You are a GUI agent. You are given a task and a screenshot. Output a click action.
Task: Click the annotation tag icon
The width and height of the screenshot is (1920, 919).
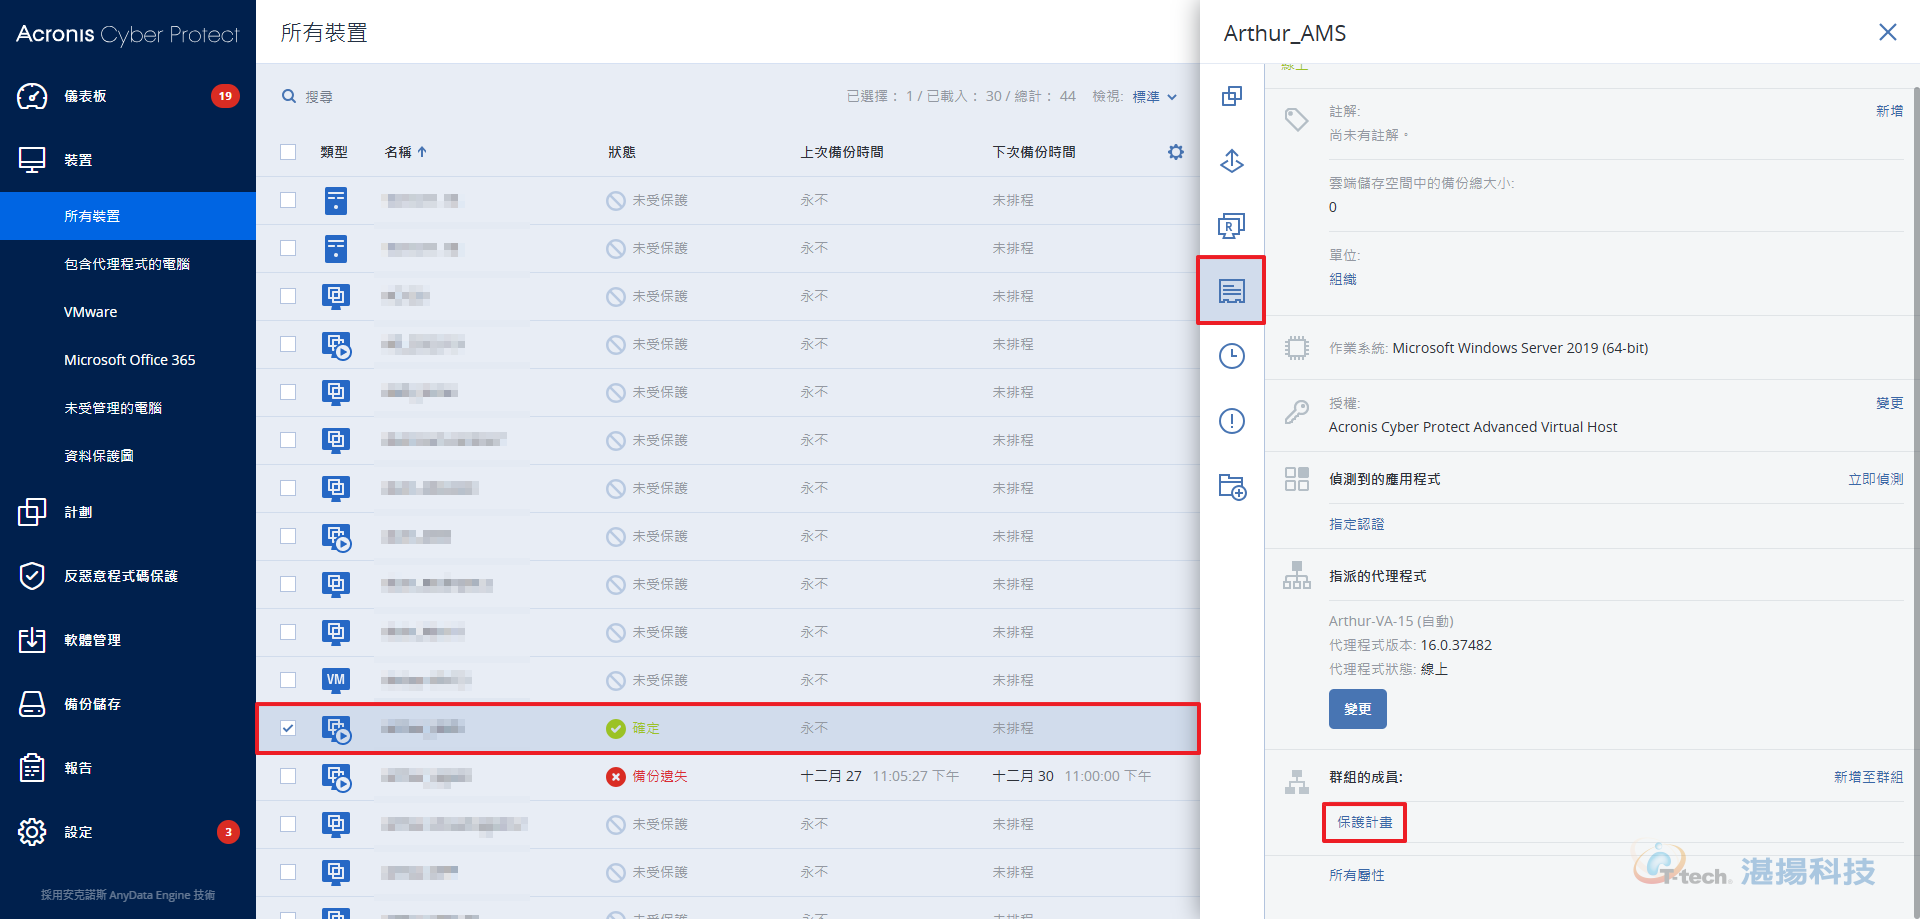pyautogui.click(x=1297, y=120)
